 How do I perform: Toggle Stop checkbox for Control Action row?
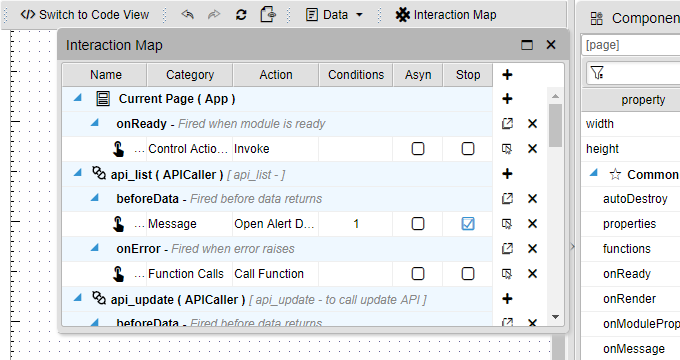coord(468,149)
